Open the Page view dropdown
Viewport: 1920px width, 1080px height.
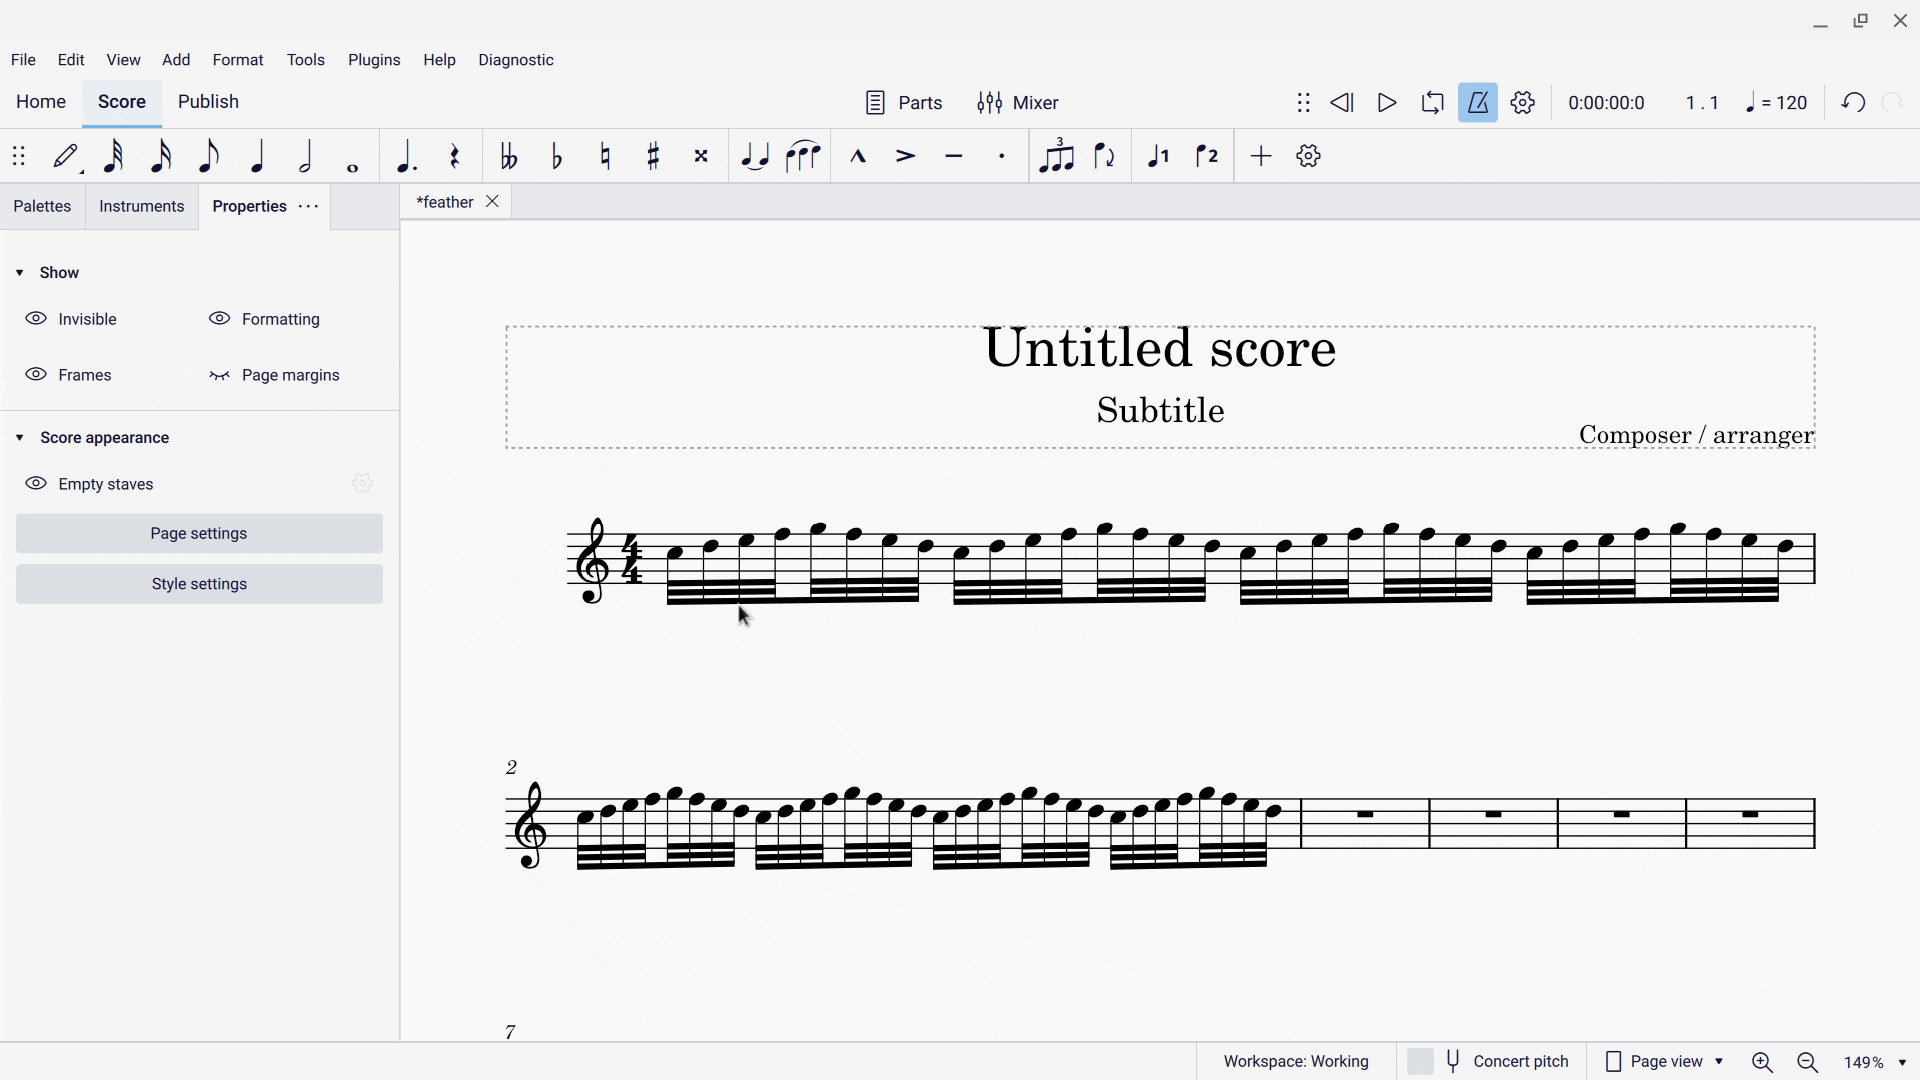click(1665, 1061)
